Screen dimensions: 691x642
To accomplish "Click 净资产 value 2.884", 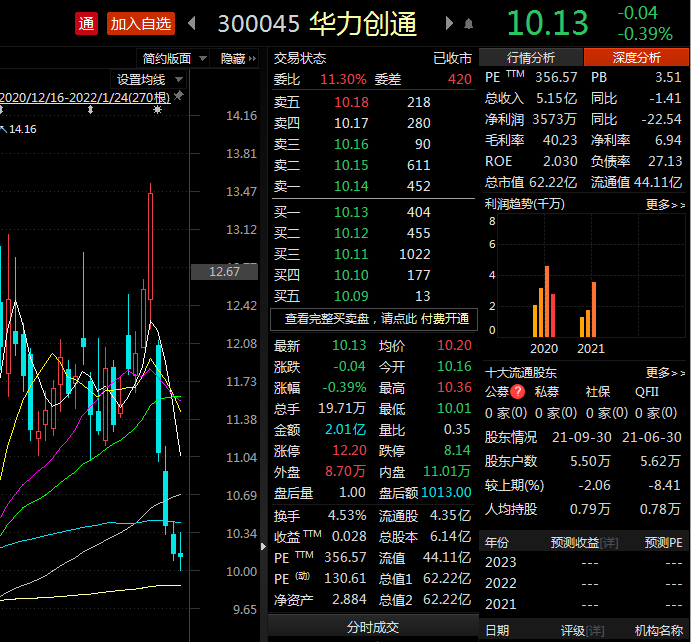I will 349,599.
